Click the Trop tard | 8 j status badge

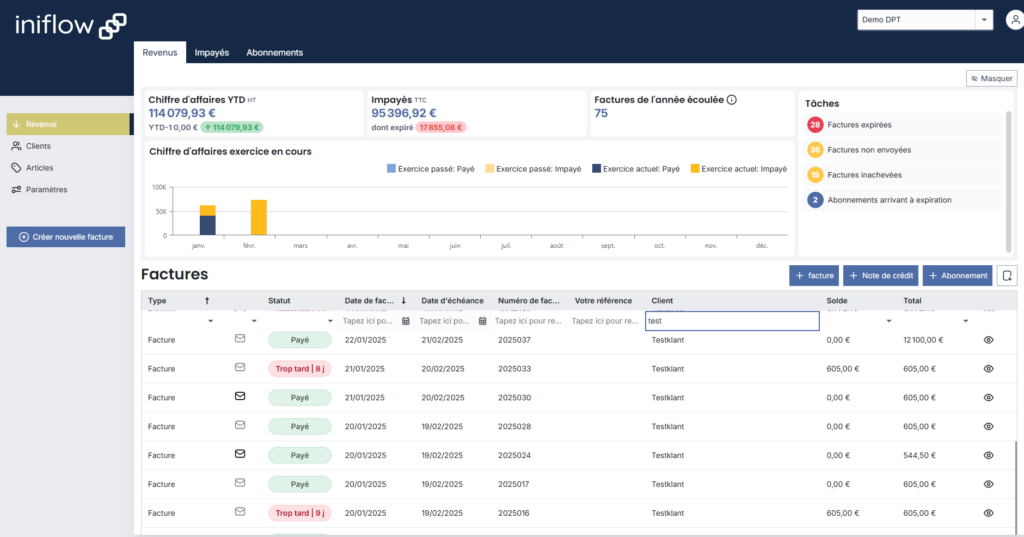300,368
